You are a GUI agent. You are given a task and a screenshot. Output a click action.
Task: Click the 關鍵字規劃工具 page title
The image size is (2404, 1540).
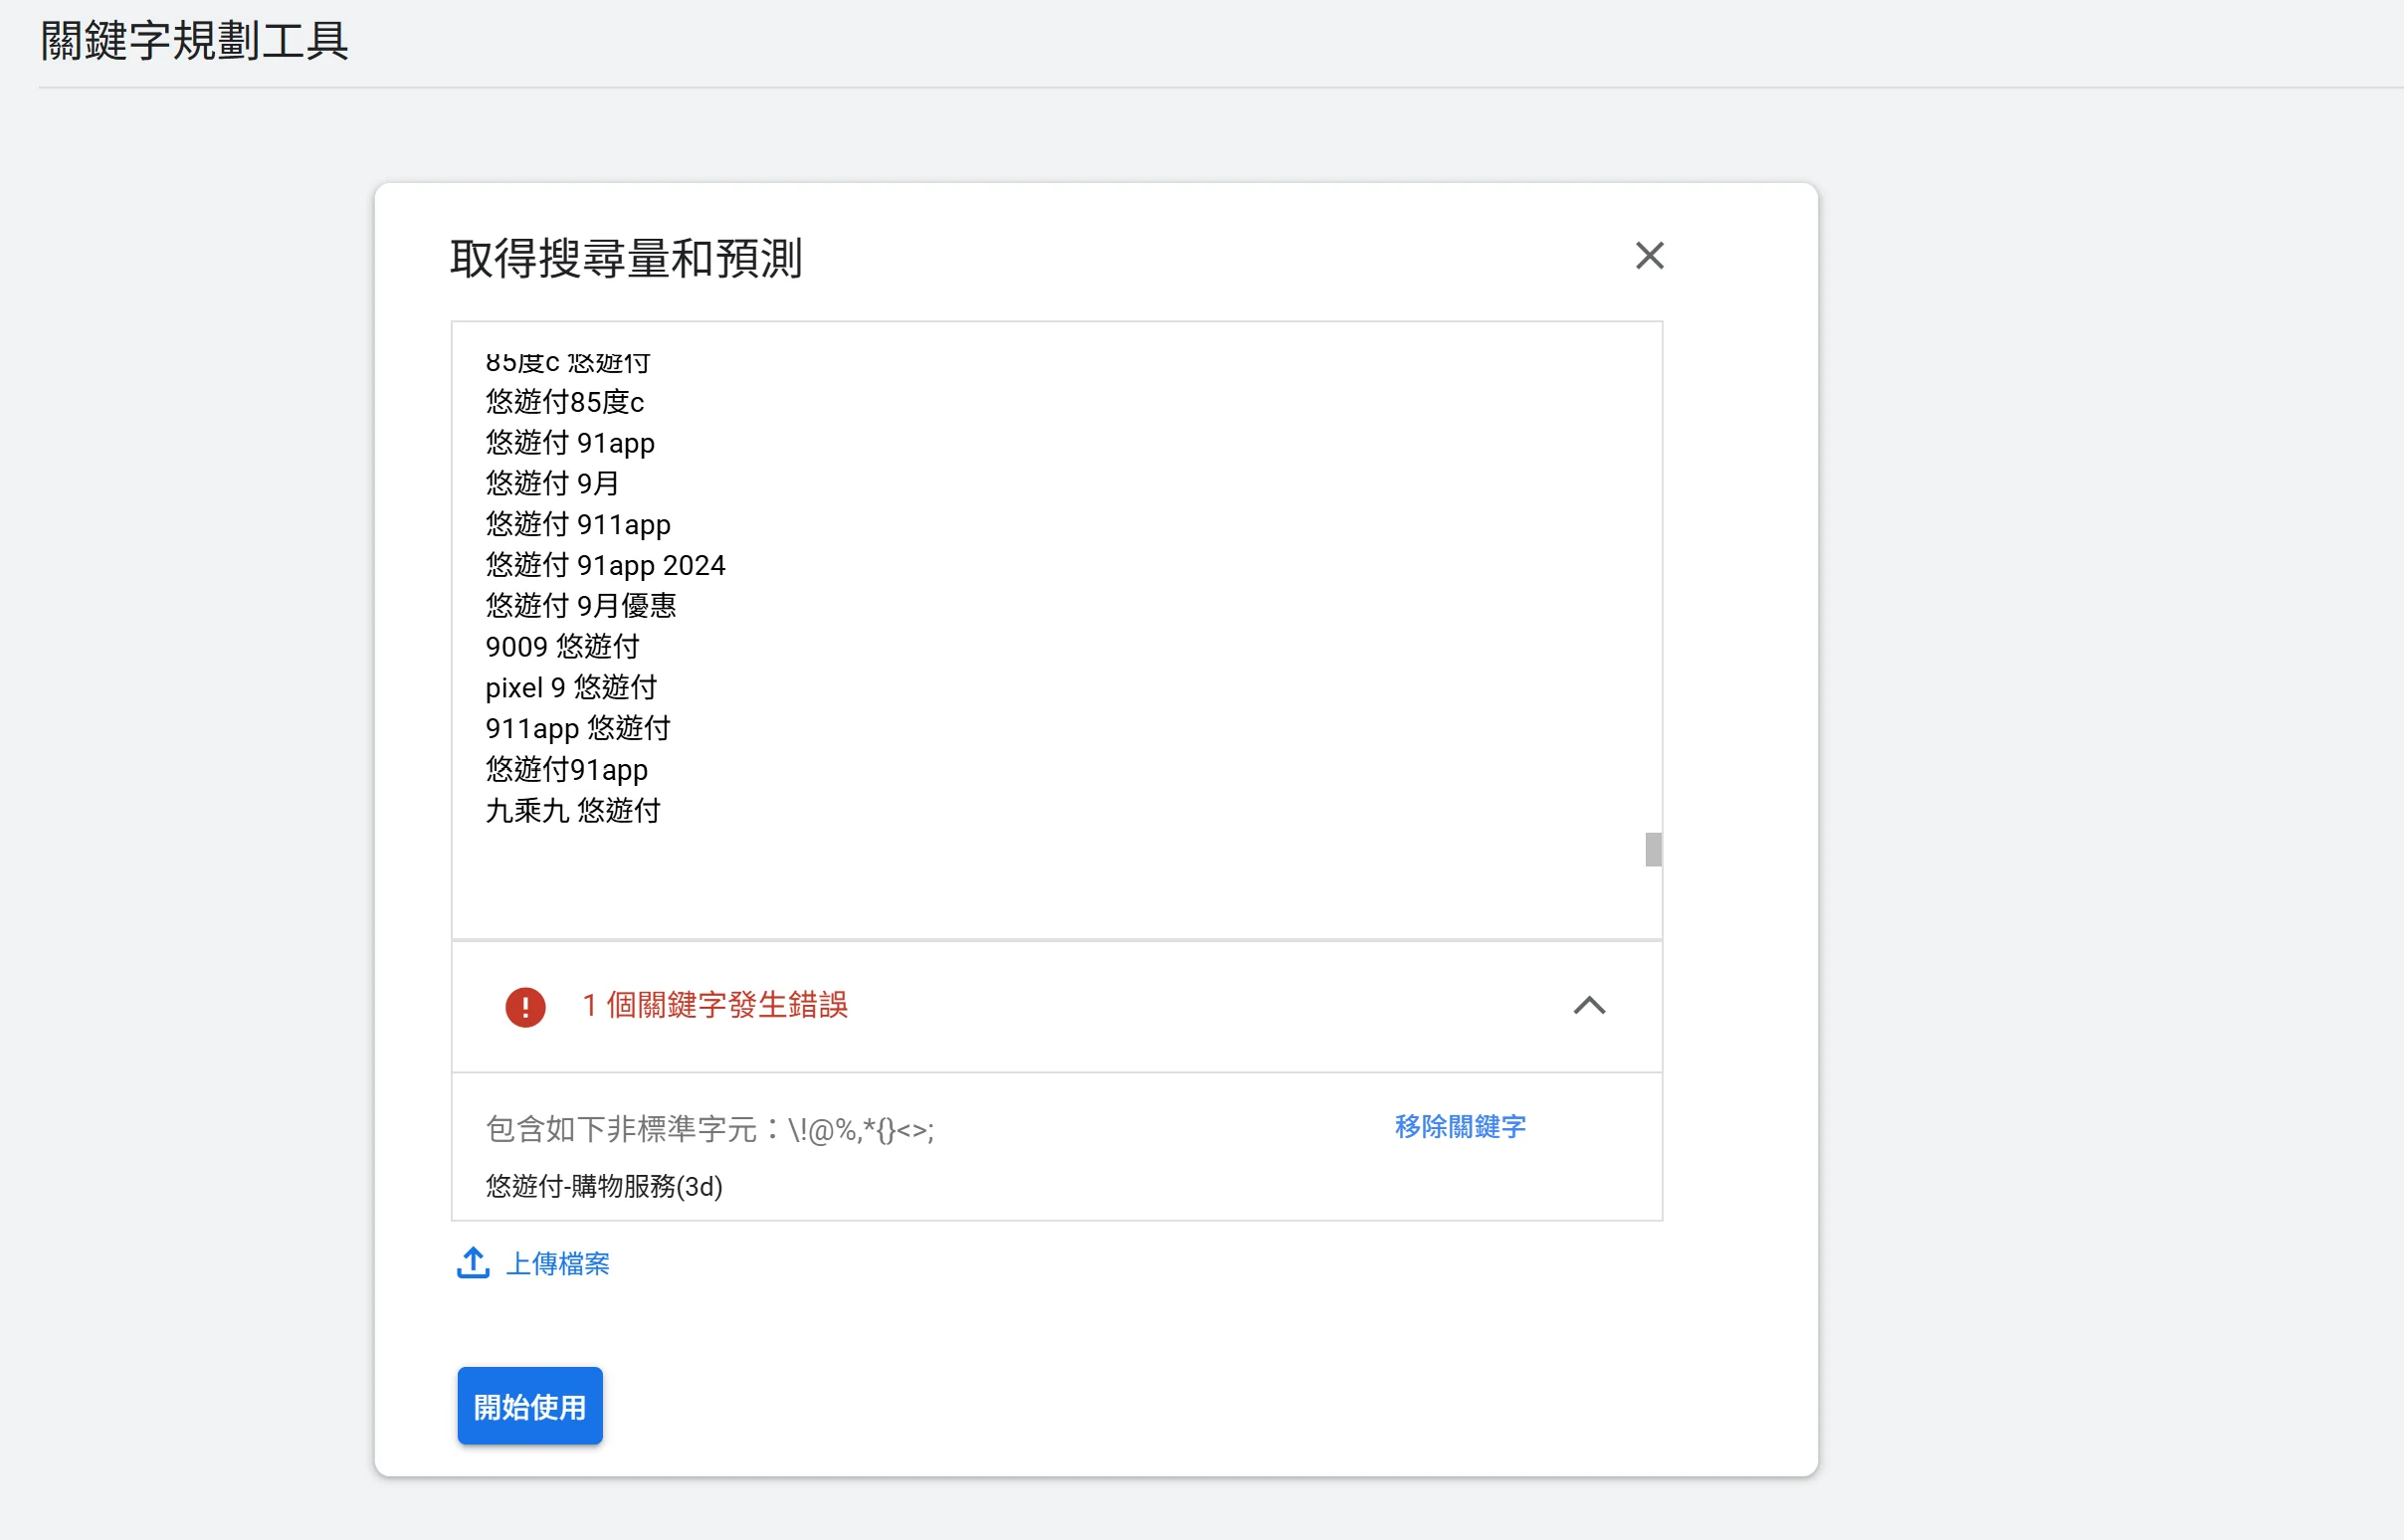194,41
